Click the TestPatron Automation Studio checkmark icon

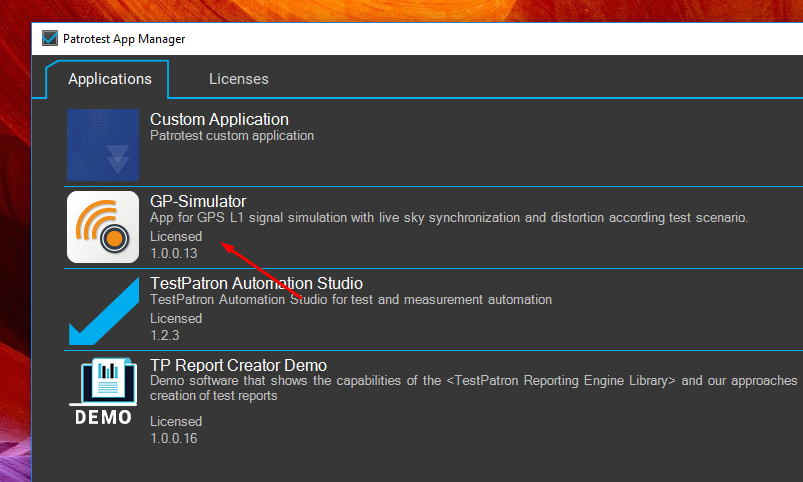(103, 310)
